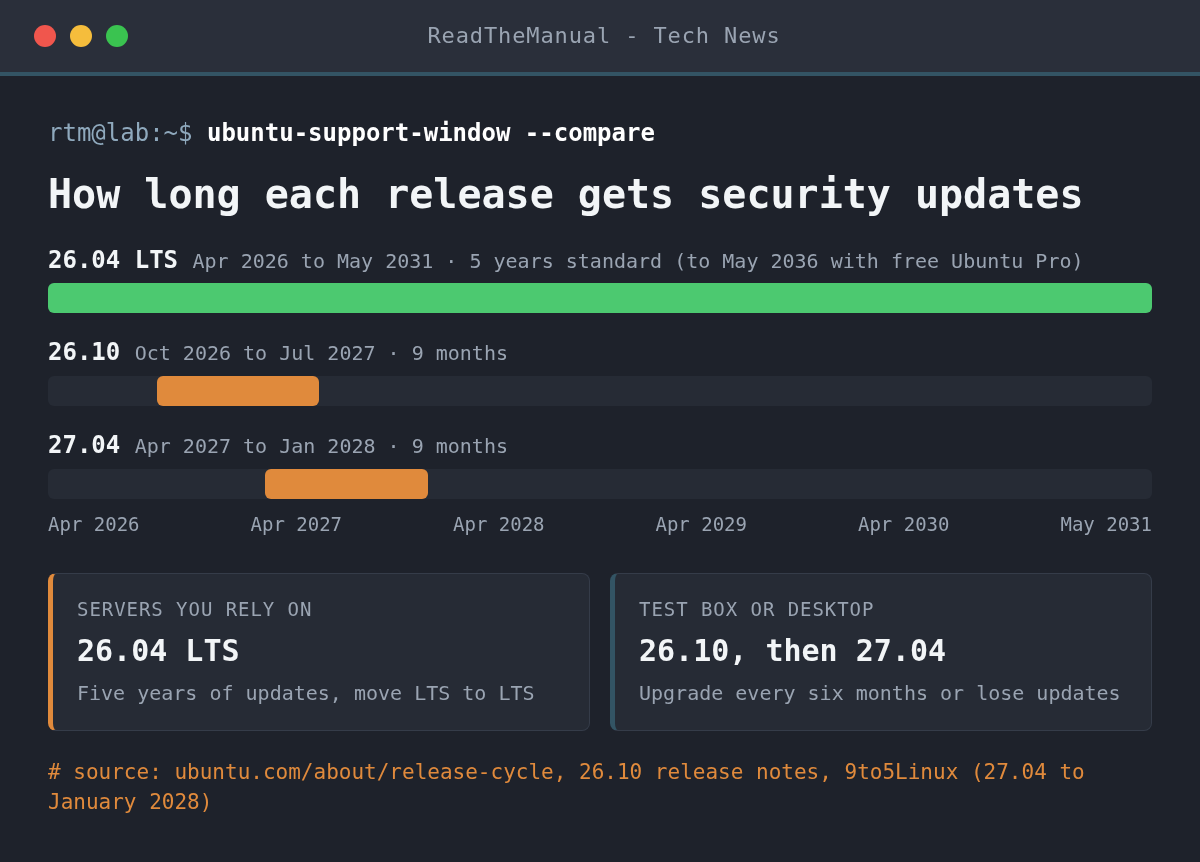
Task: Click the 'Apr 2029' axis label
Action: pos(701,524)
